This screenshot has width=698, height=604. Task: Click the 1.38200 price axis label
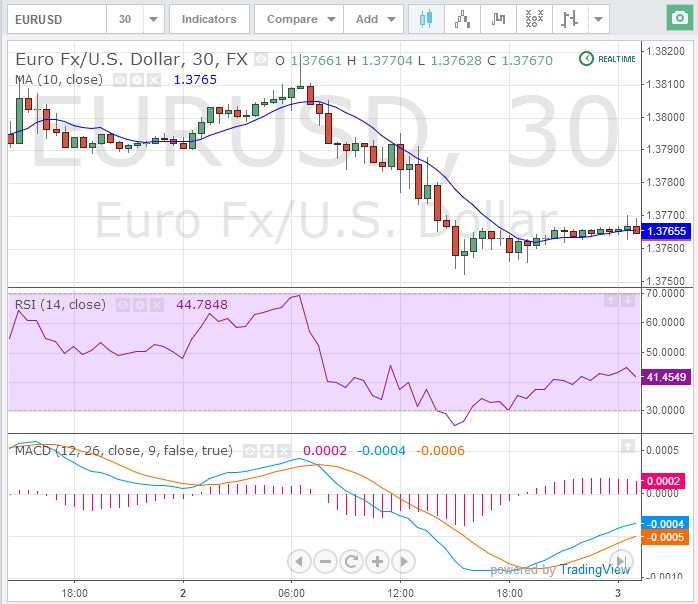pos(666,52)
